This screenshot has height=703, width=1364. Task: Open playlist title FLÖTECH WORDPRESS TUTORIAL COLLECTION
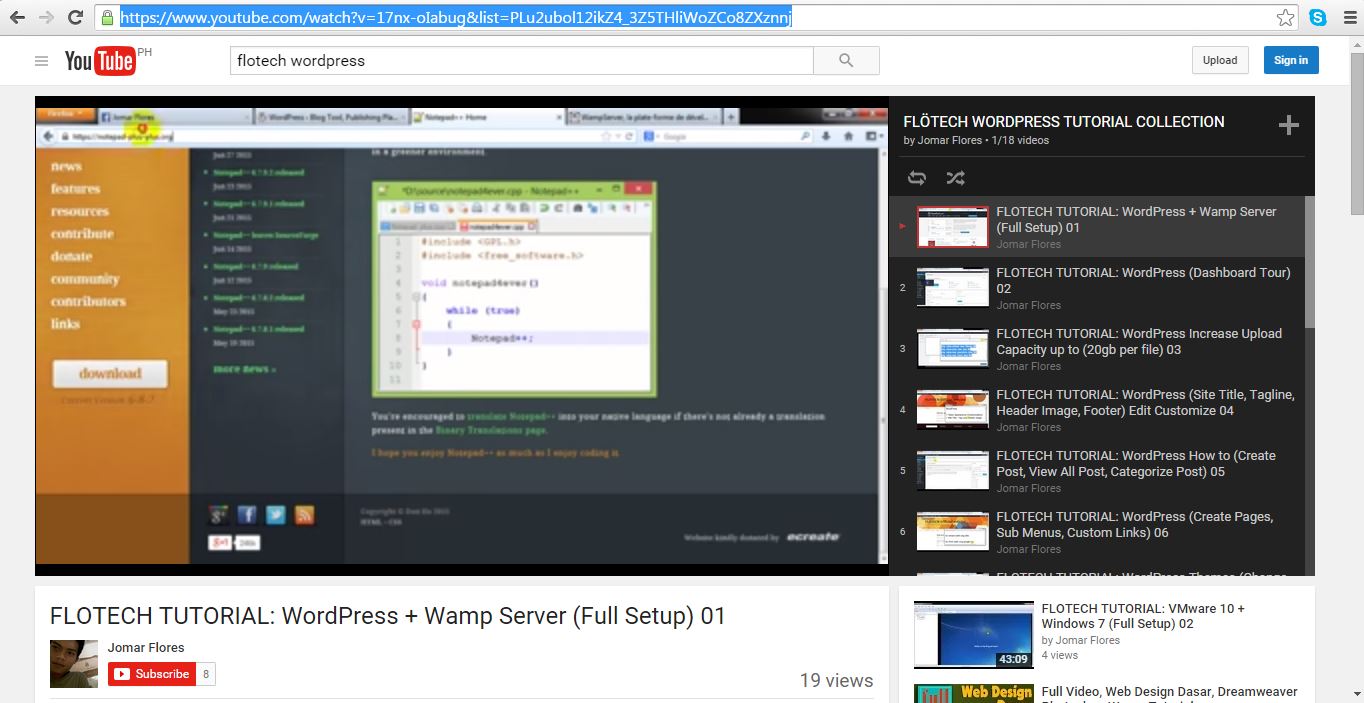(x=1063, y=121)
